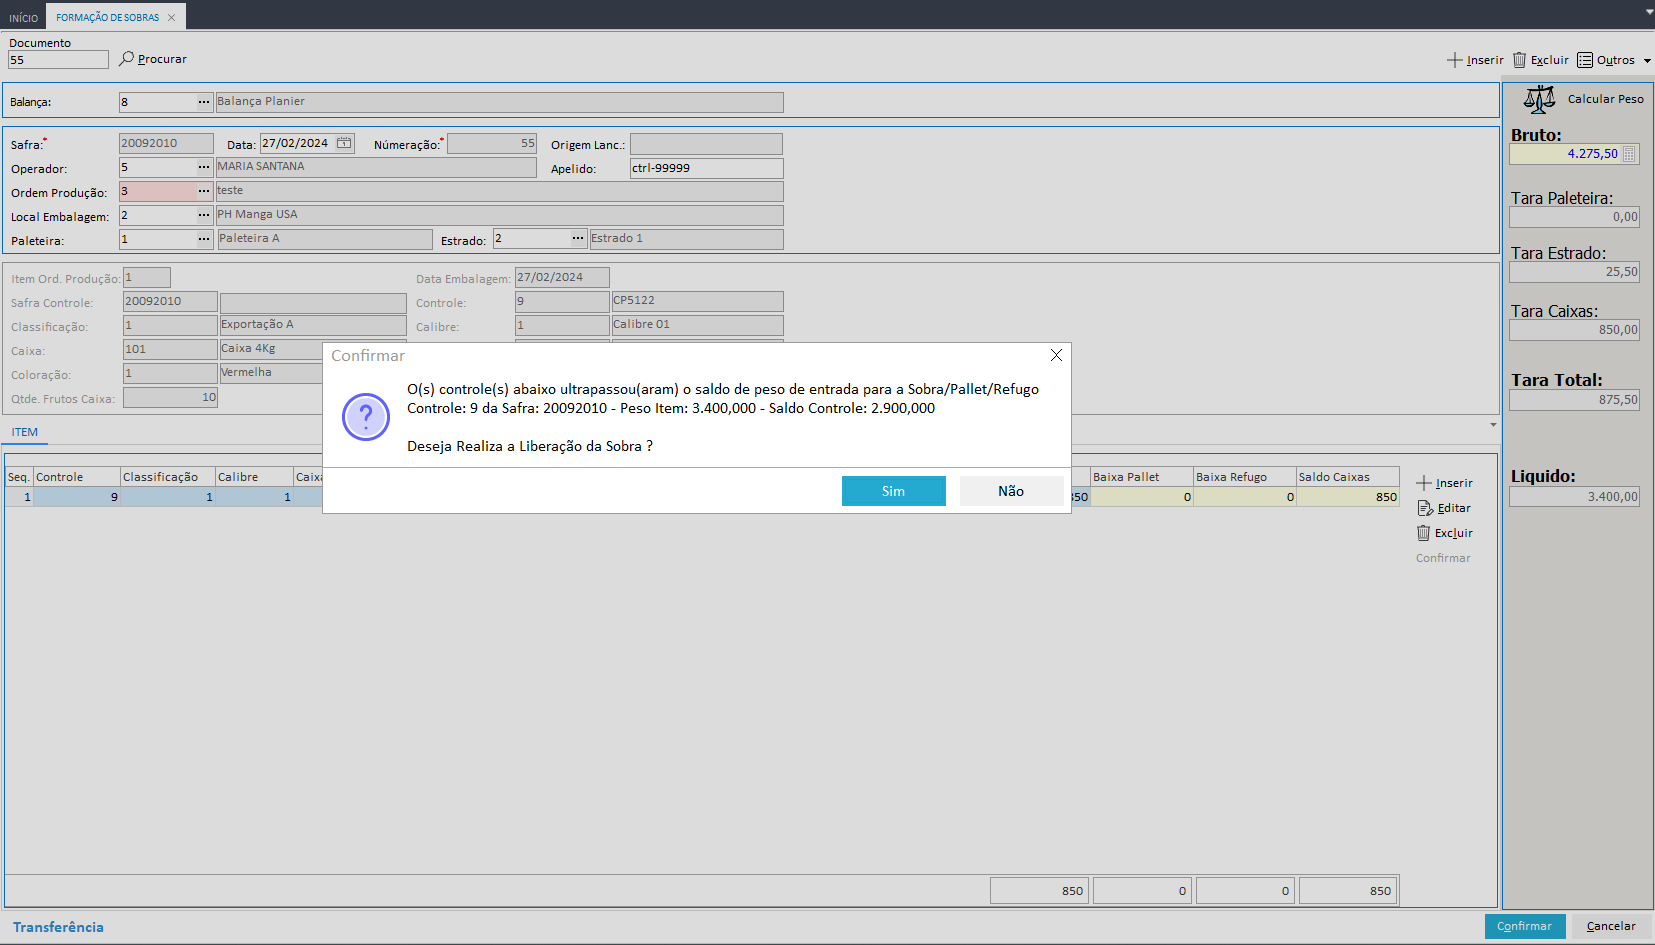Switch to the Início tab
The width and height of the screenshot is (1655, 945).
(x=23, y=18)
